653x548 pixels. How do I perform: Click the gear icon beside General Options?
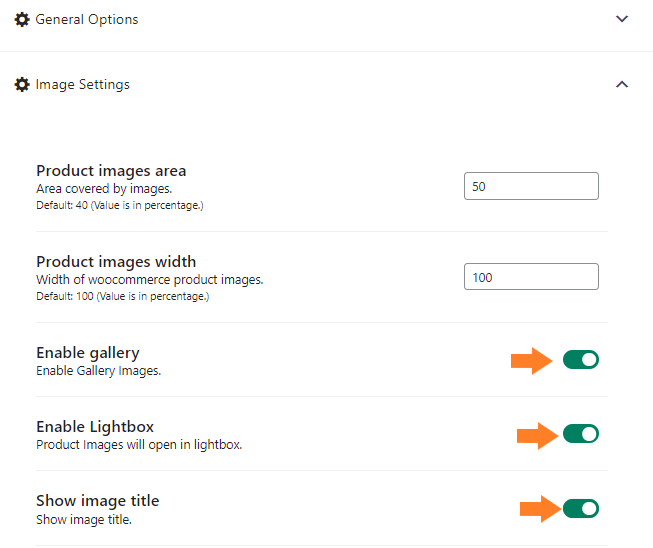pos(22,20)
